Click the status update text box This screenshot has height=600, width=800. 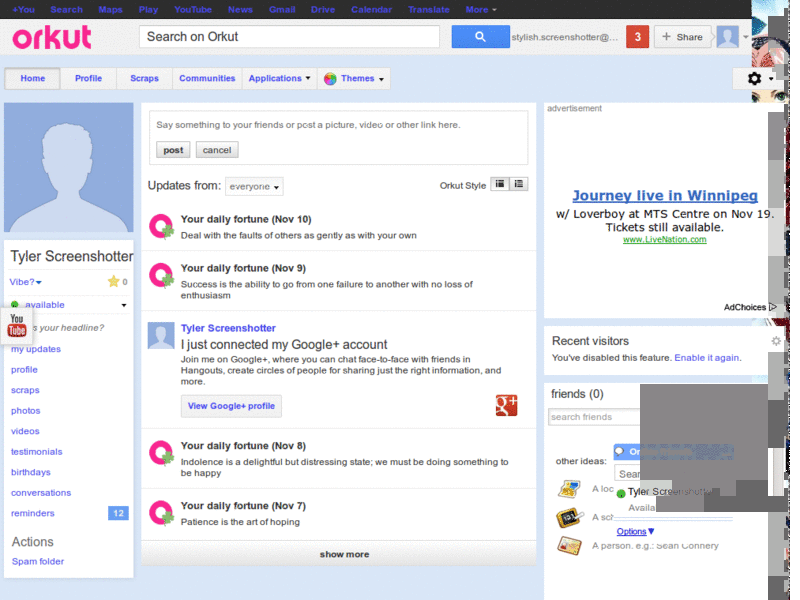(338, 125)
